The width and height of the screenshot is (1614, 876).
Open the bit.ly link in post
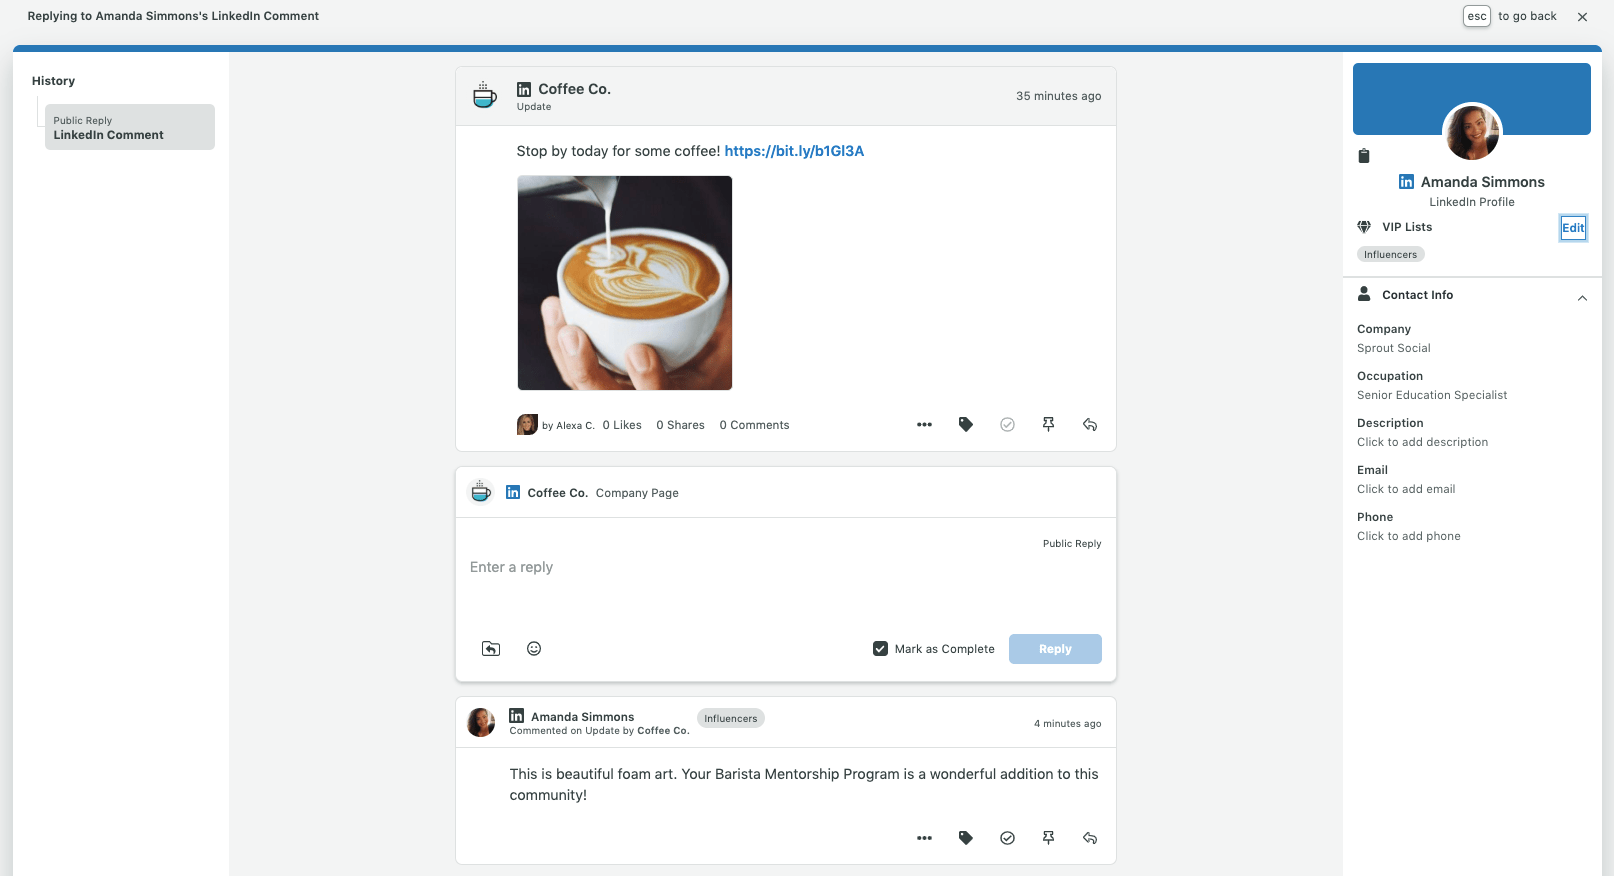[x=794, y=151]
